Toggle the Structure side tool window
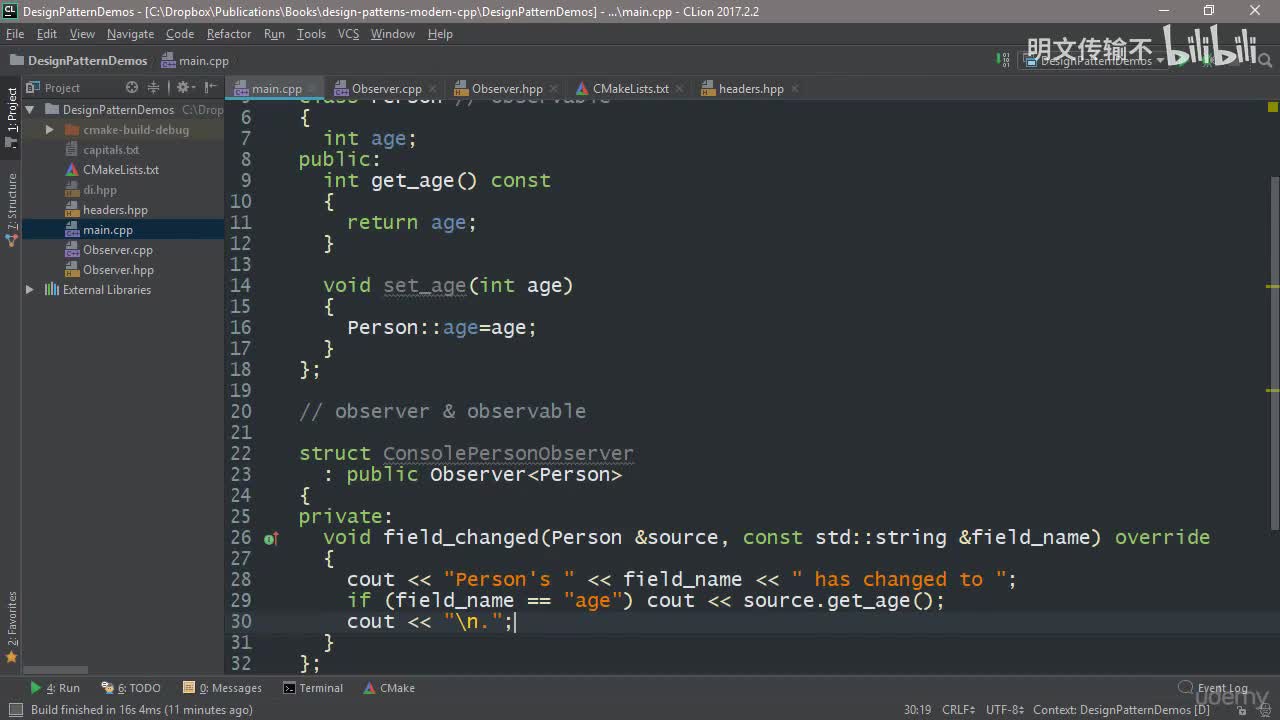 coord(12,210)
